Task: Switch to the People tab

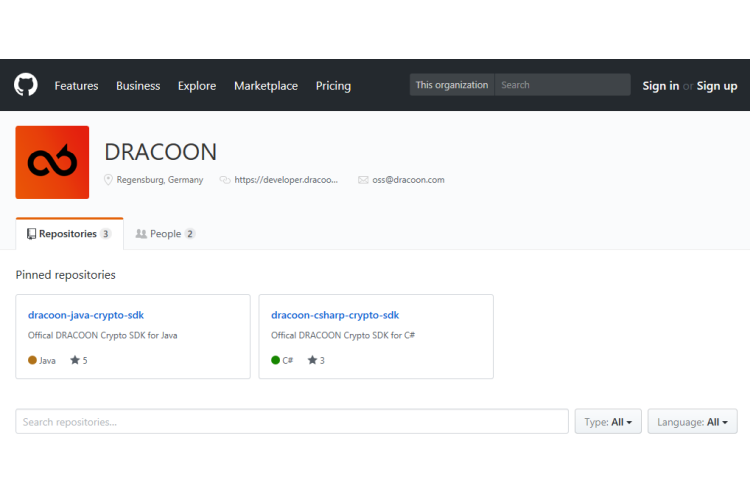Action: click(x=165, y=234)
